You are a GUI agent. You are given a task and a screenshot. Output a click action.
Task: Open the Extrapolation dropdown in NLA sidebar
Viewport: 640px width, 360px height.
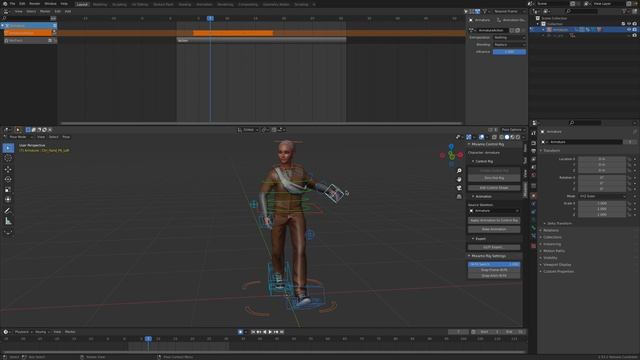point(509,38)
